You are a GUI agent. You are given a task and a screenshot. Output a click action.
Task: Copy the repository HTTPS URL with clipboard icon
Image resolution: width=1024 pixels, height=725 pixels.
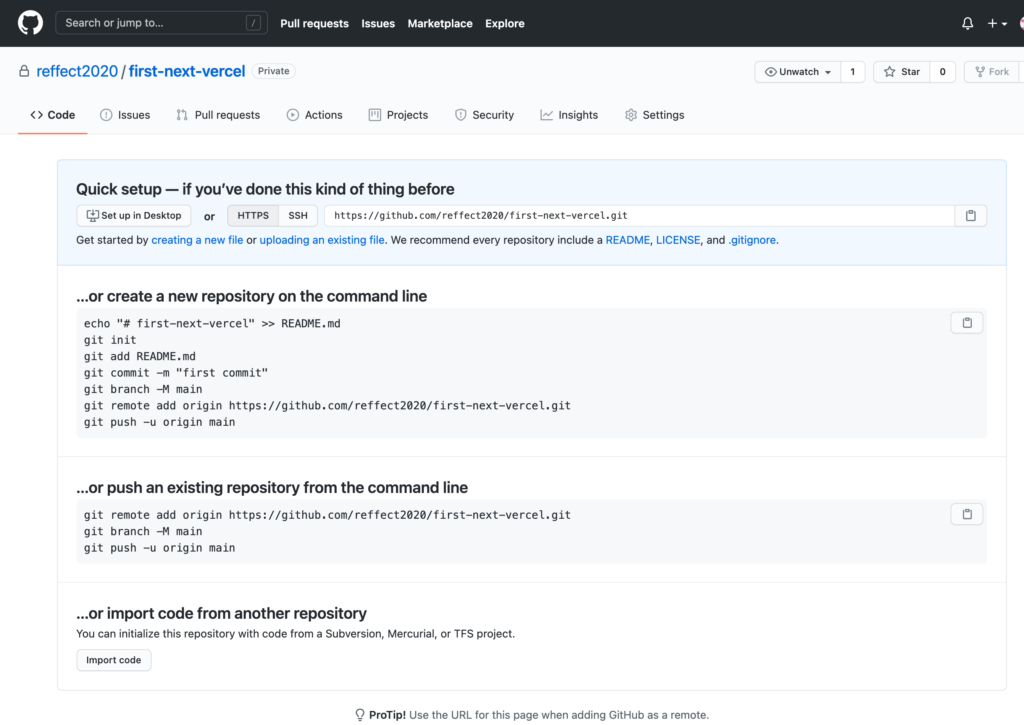click(x=970, y=215)
